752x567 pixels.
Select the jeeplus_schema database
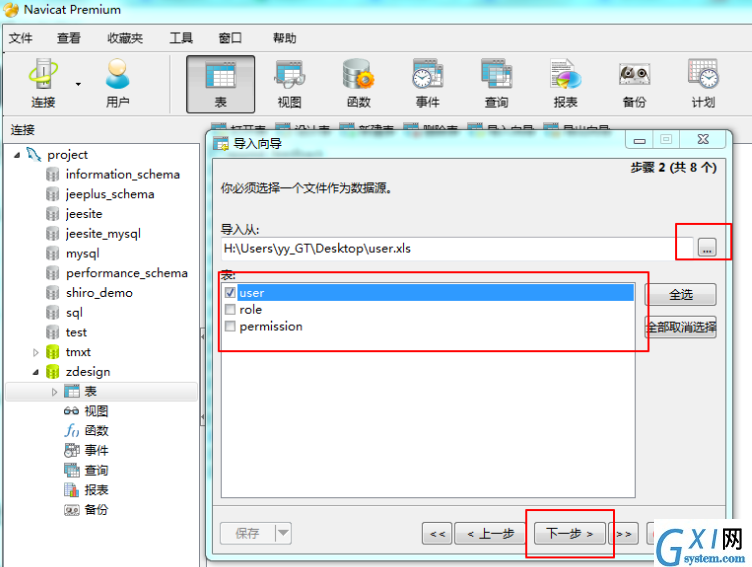110,194
